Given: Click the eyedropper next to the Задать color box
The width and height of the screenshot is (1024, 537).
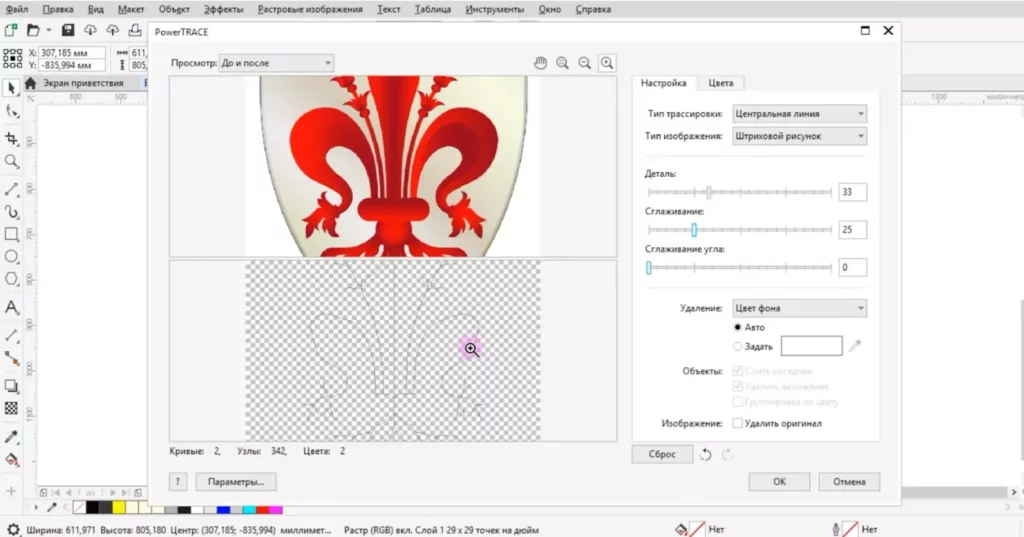Looking at the screenshot, I should coord(855,346).
